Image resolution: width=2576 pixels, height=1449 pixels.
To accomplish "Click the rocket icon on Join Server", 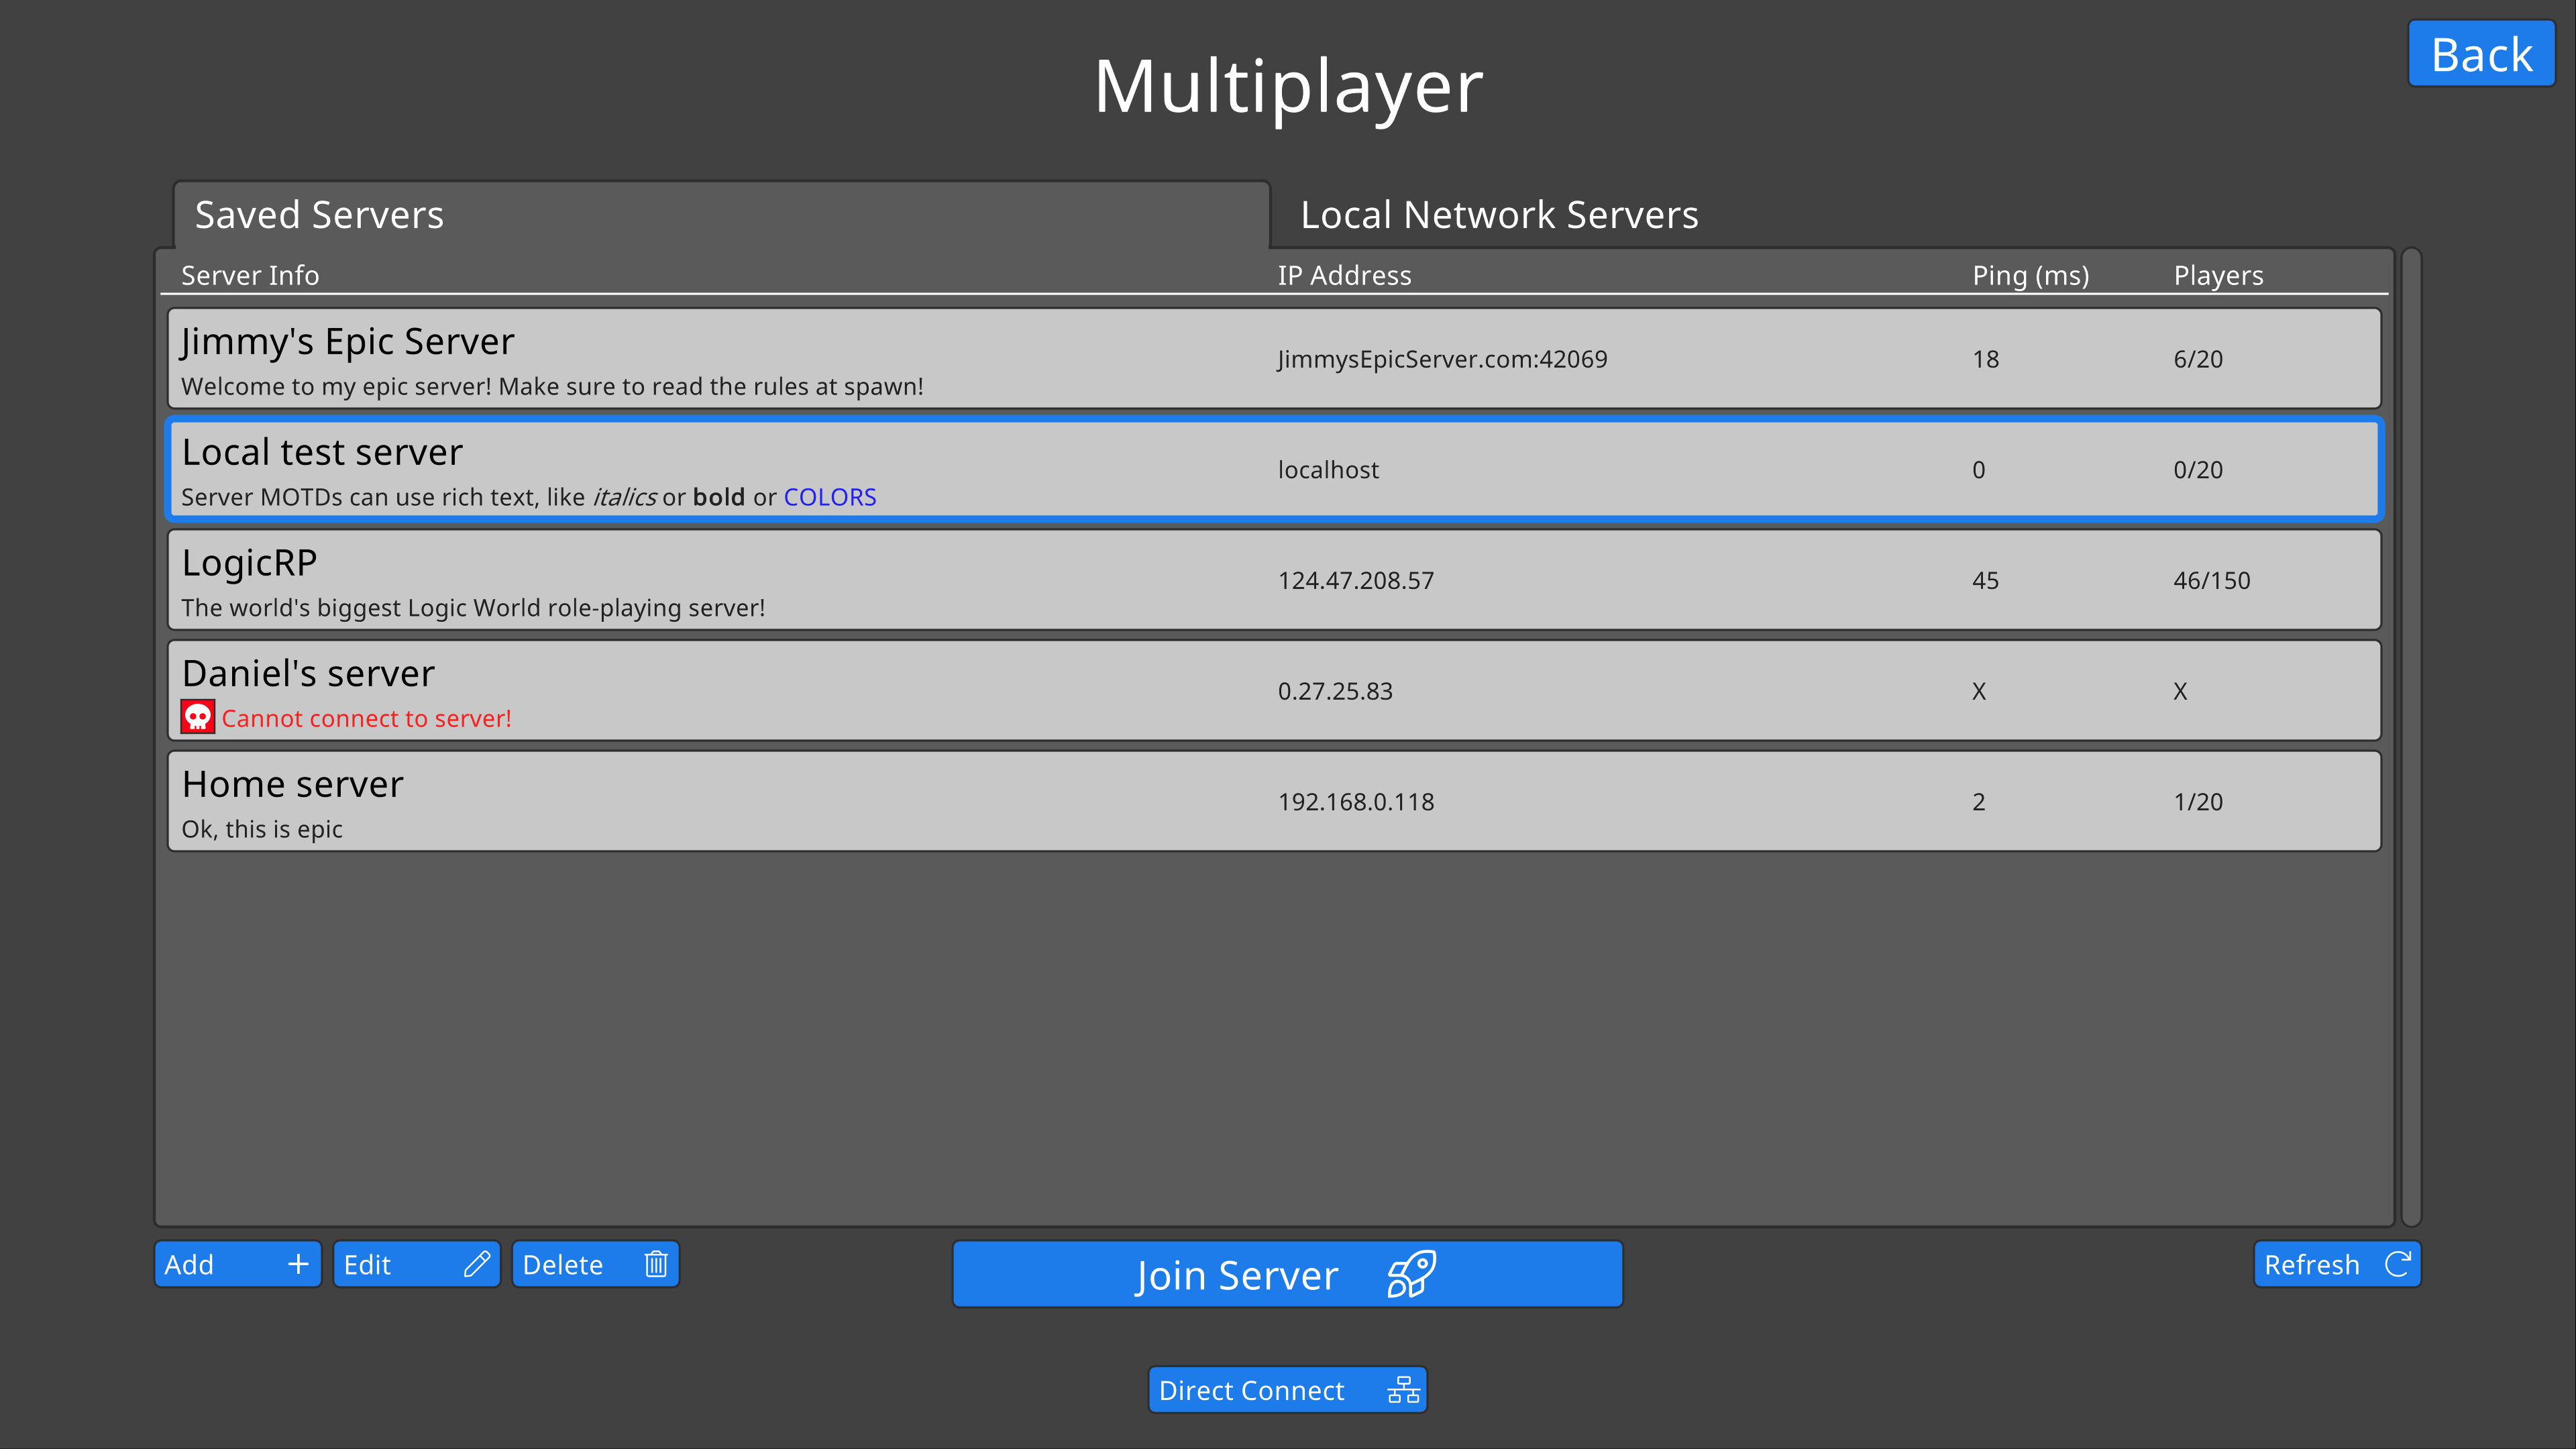I will [x=1411, y=1275].
